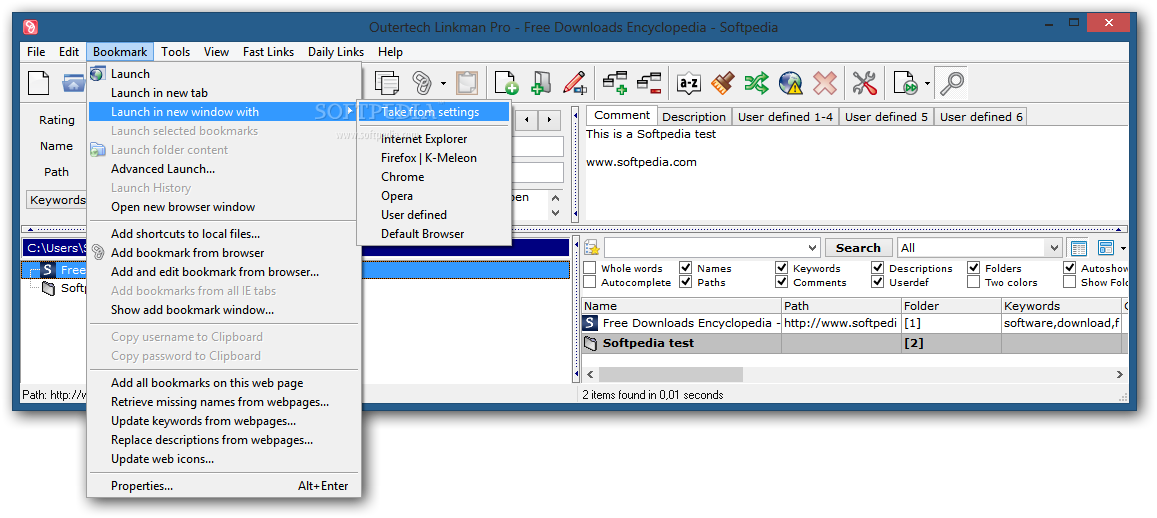Select Firefox | K-Meleon submenu entry
1157x518 pixels.
click(434, 158)
